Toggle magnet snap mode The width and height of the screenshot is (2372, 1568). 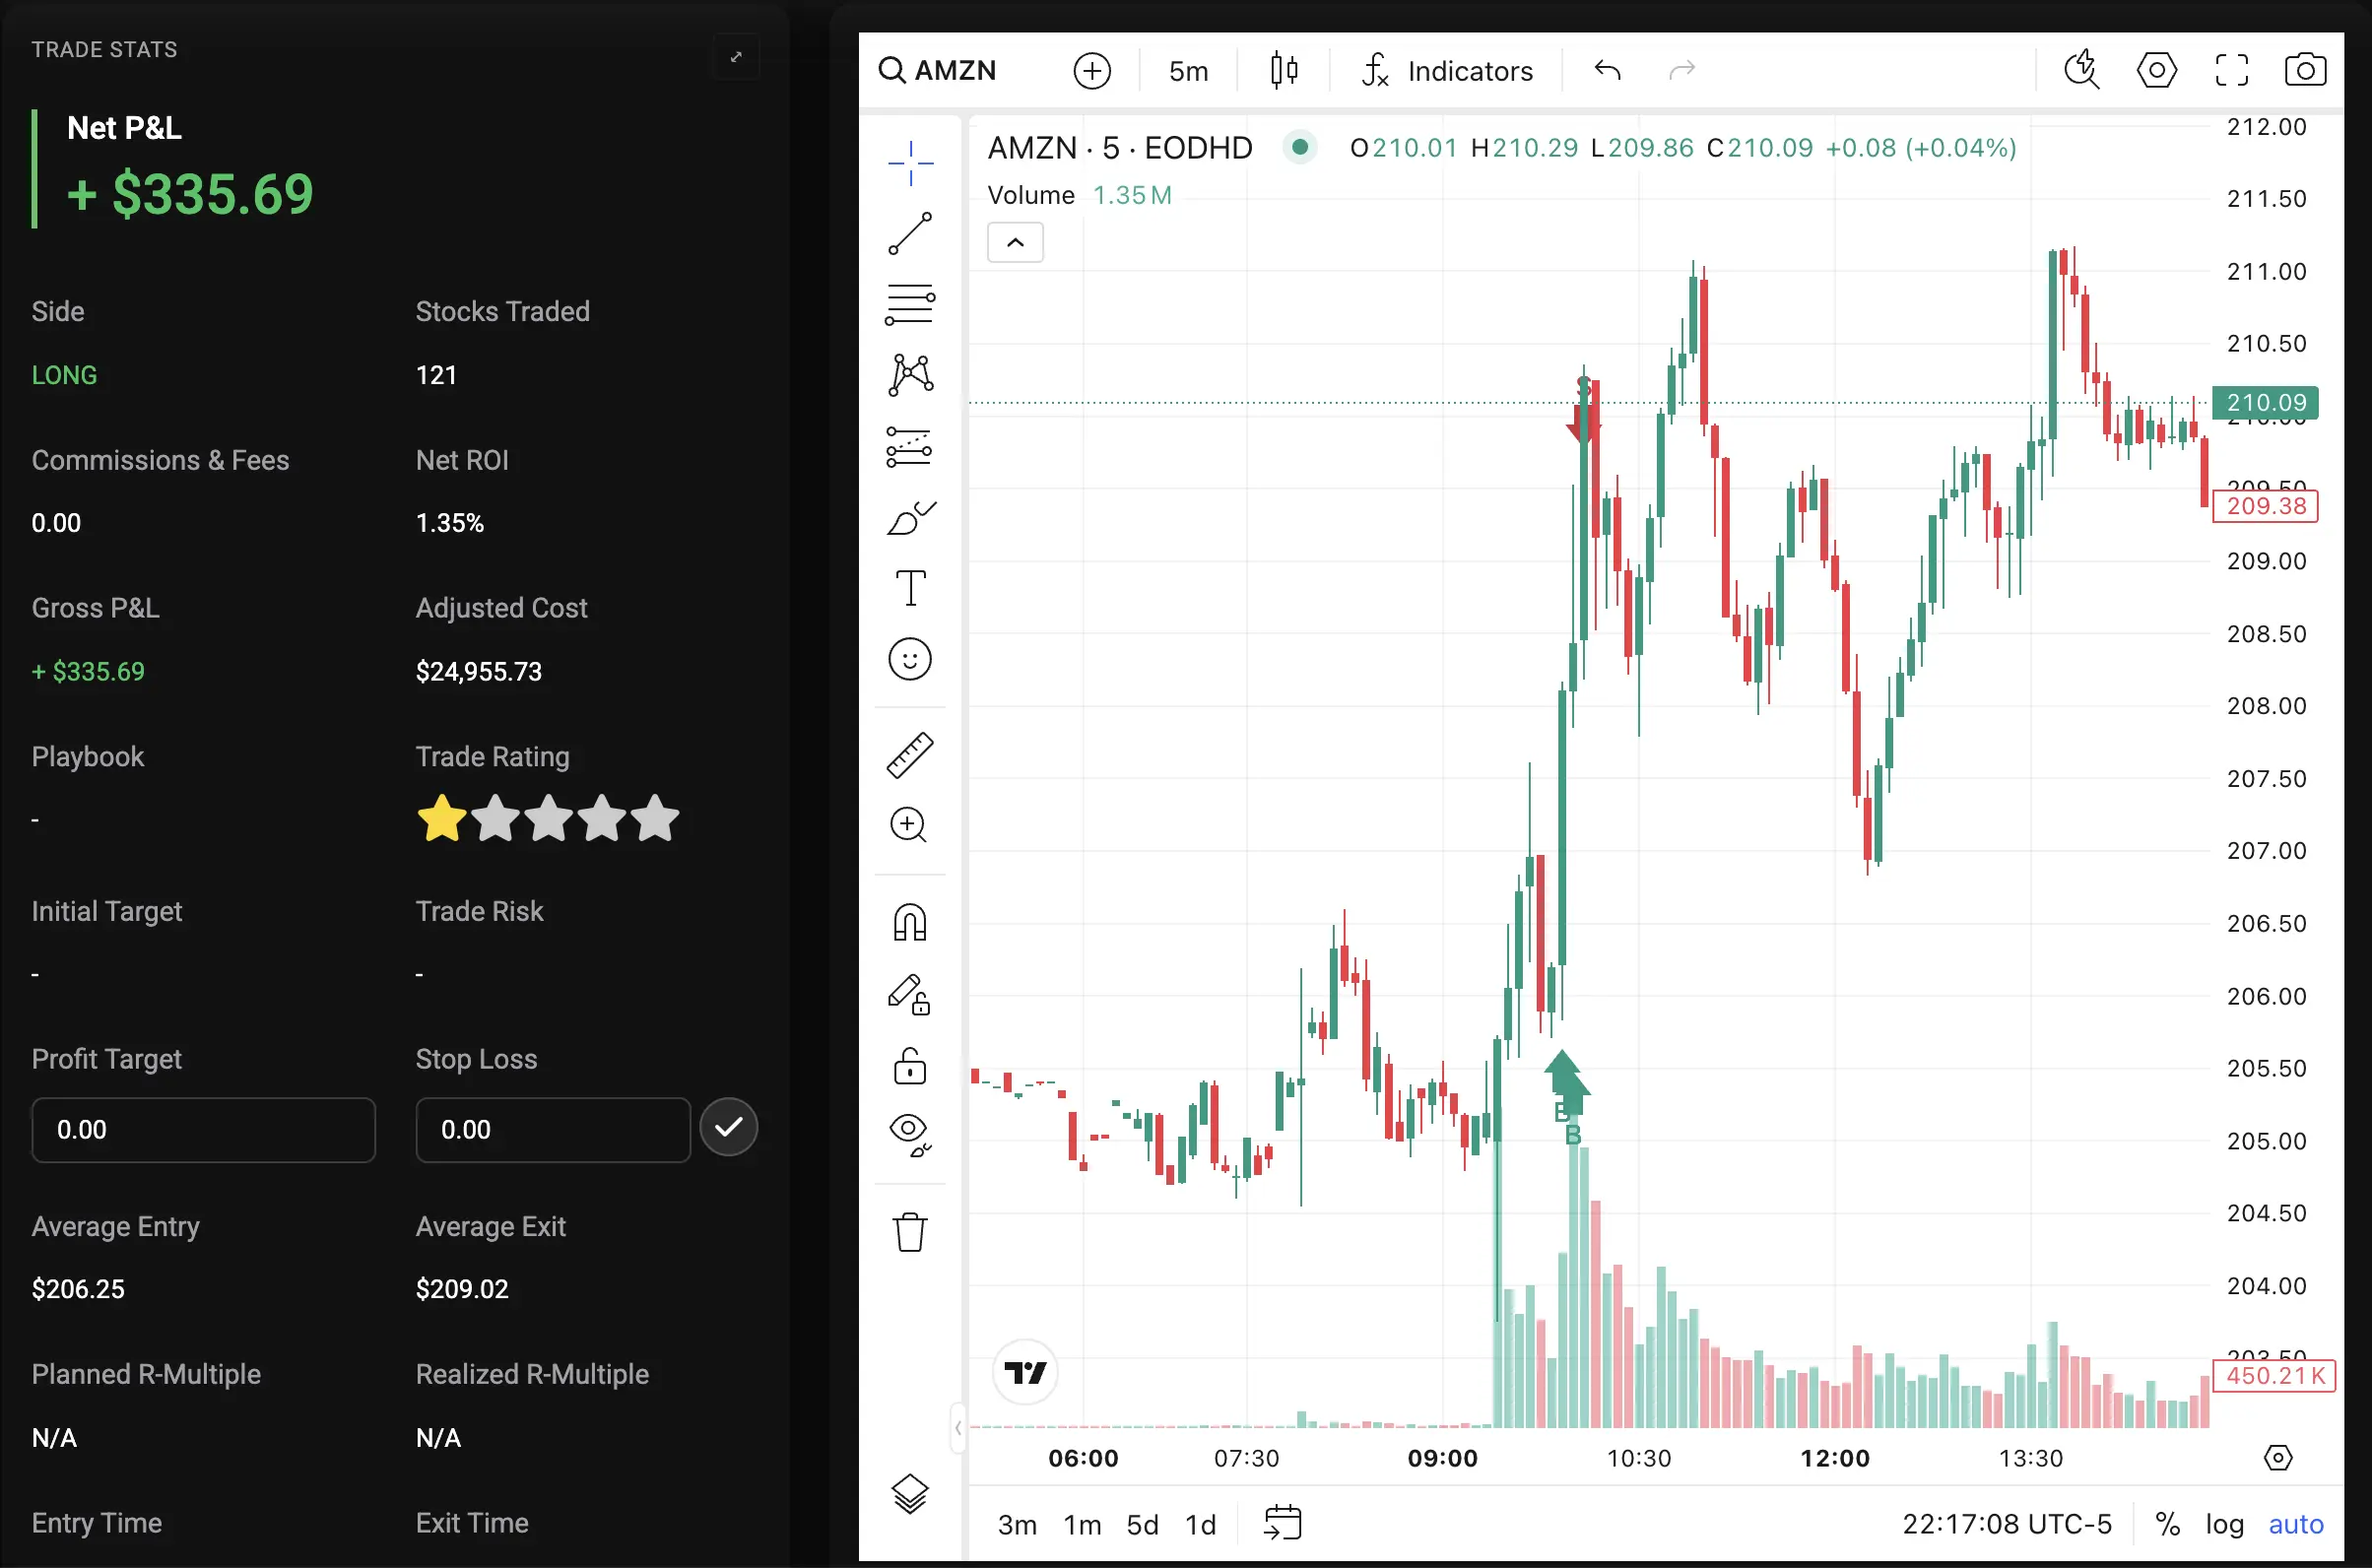909,922
